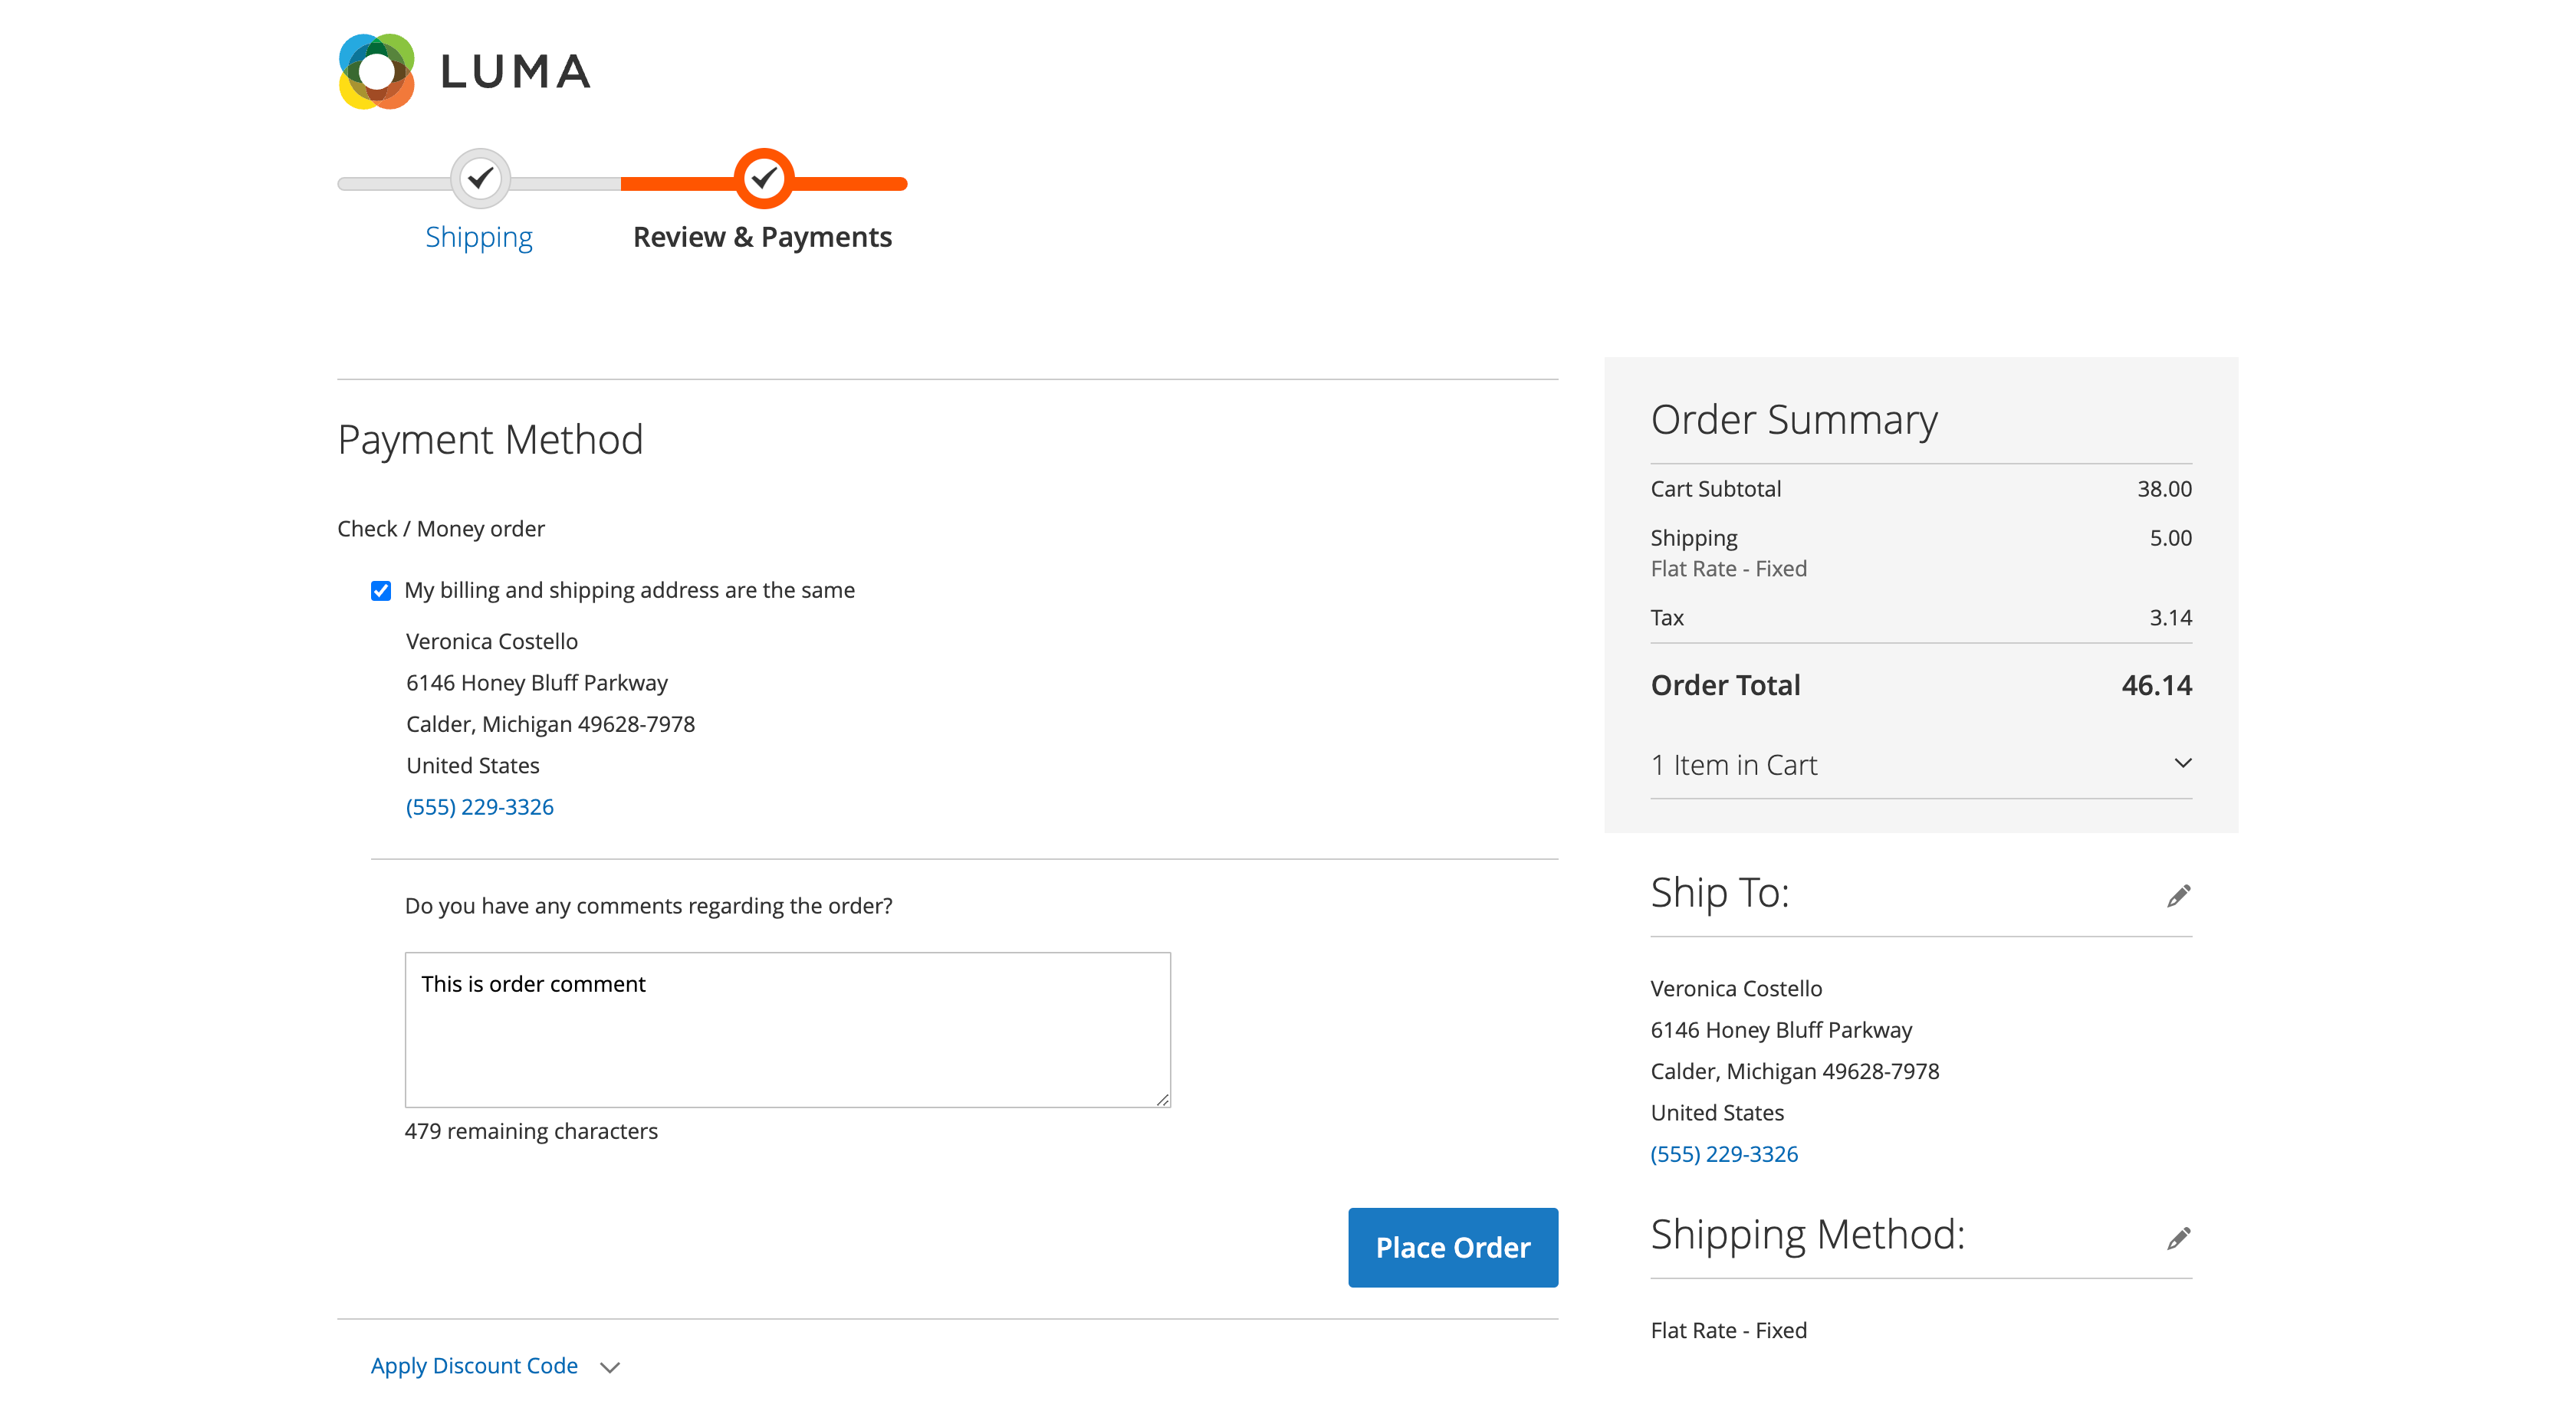Click the phone number link (555) 229-3326

480,804
